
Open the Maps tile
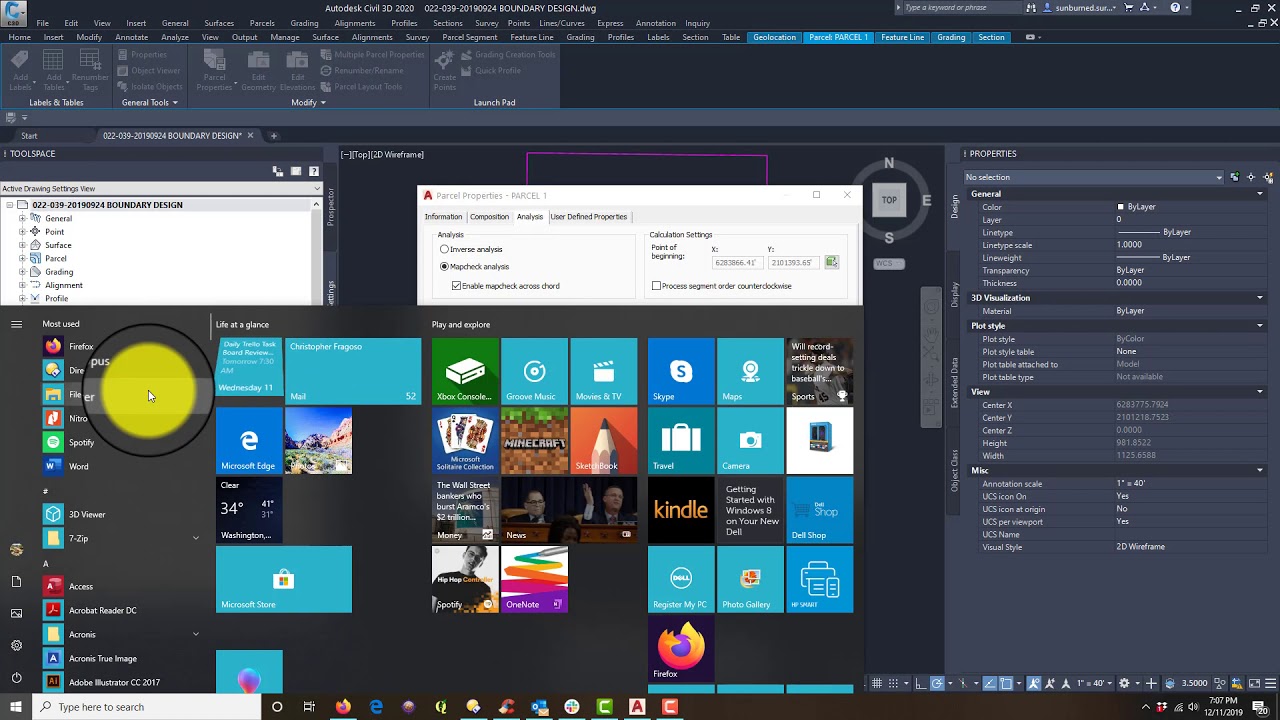(750, 371)
